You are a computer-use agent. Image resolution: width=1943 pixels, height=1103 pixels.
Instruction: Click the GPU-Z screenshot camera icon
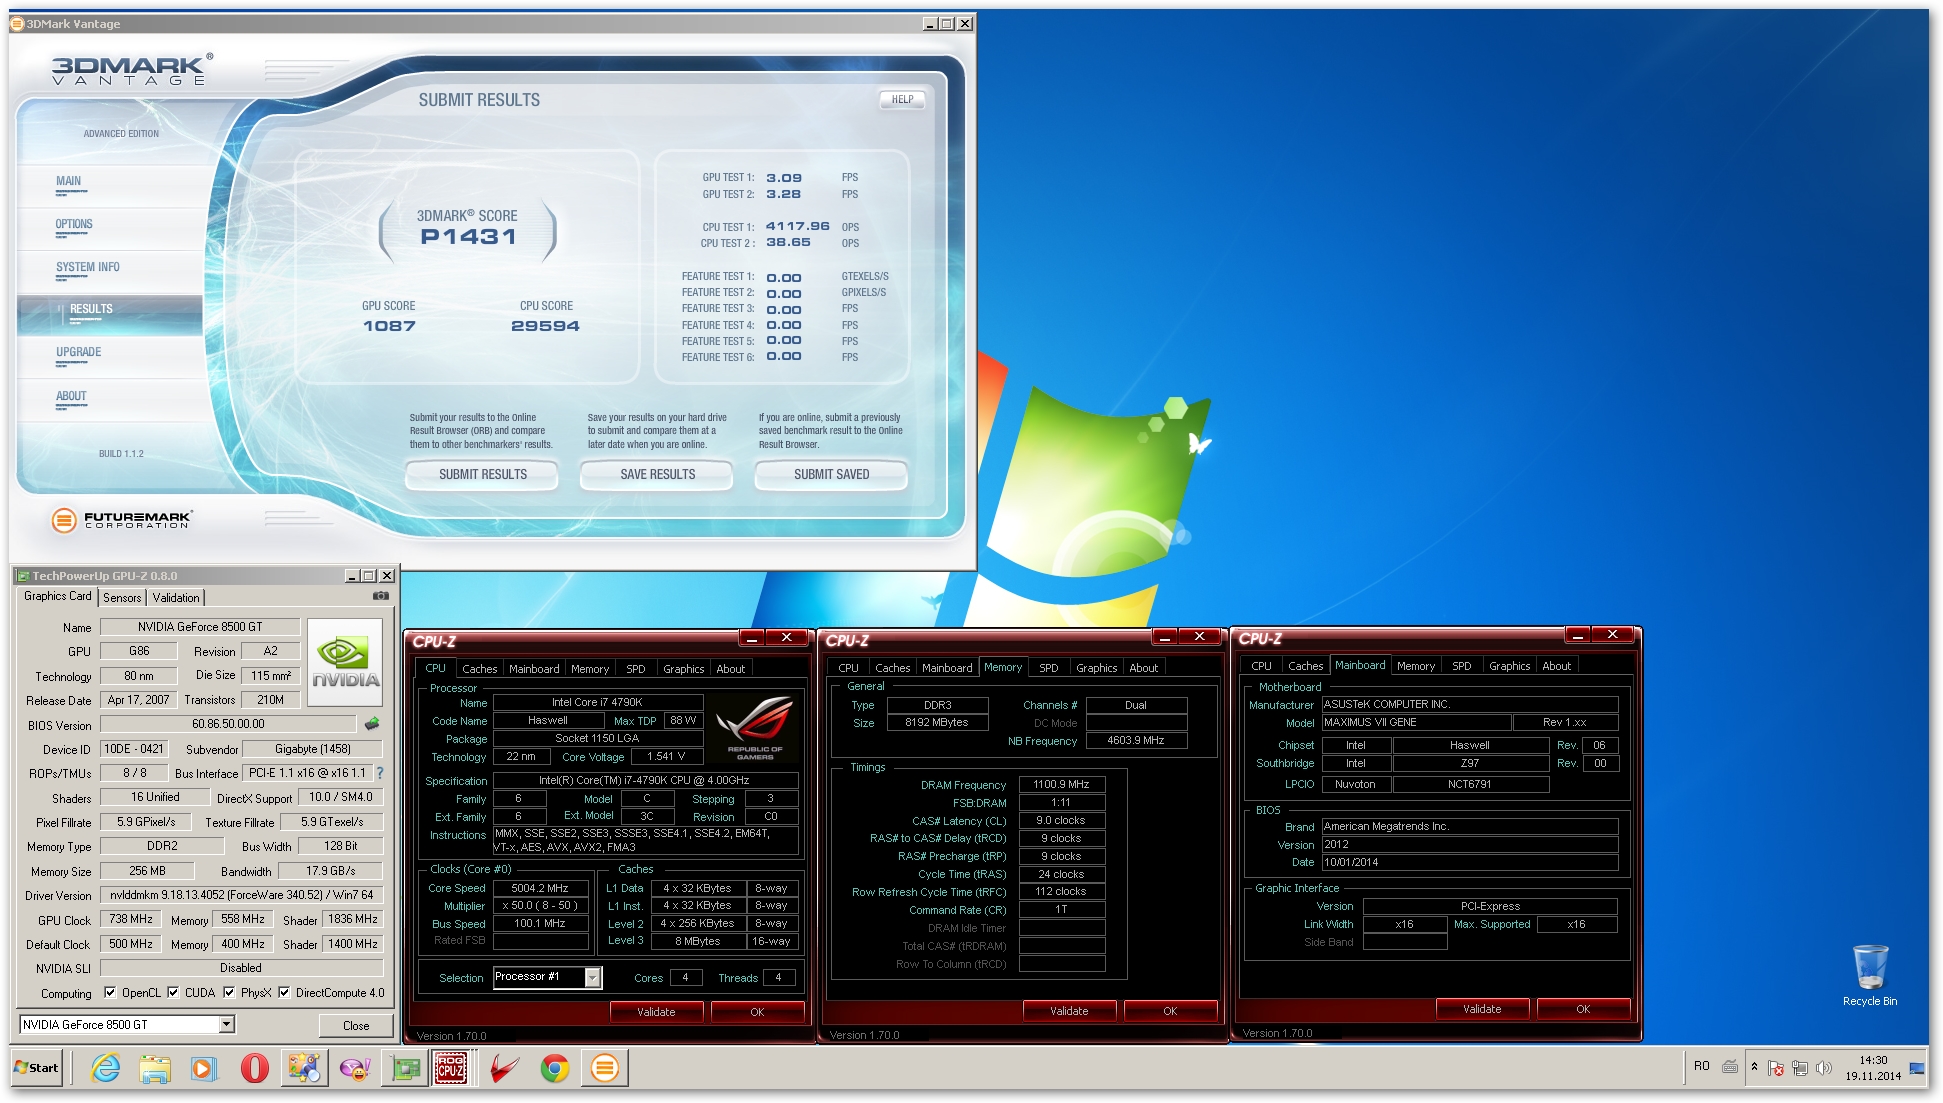click(x=381, y=596)
